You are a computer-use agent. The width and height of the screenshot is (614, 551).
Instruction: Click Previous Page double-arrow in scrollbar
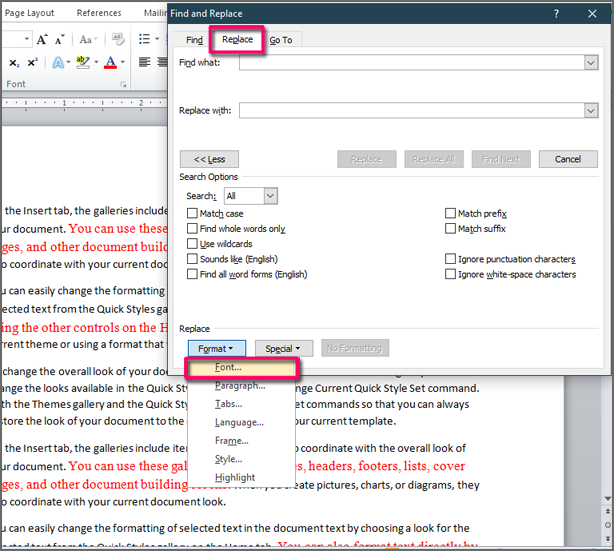tap(608, 511)
